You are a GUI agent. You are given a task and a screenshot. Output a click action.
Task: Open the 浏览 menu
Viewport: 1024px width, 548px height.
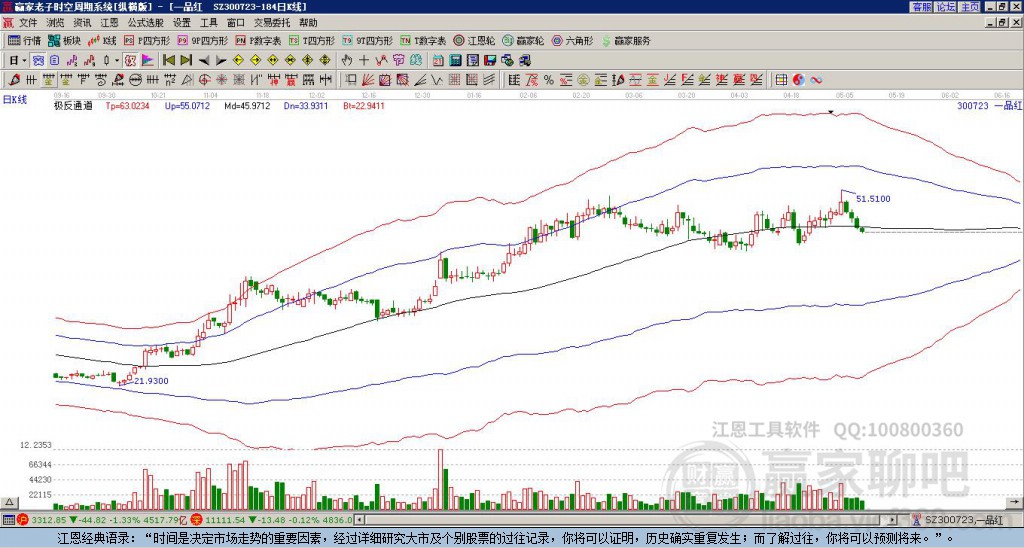(56, 23)
